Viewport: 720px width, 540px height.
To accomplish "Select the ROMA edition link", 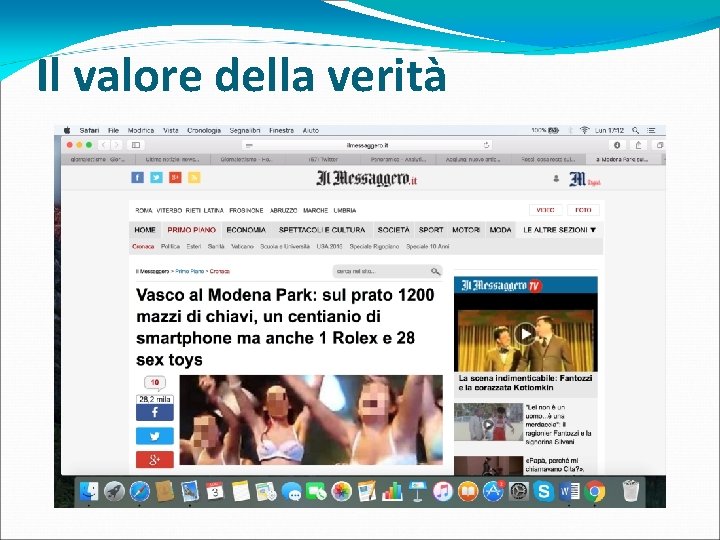I will pyautogui.click(x=144, y=210).
